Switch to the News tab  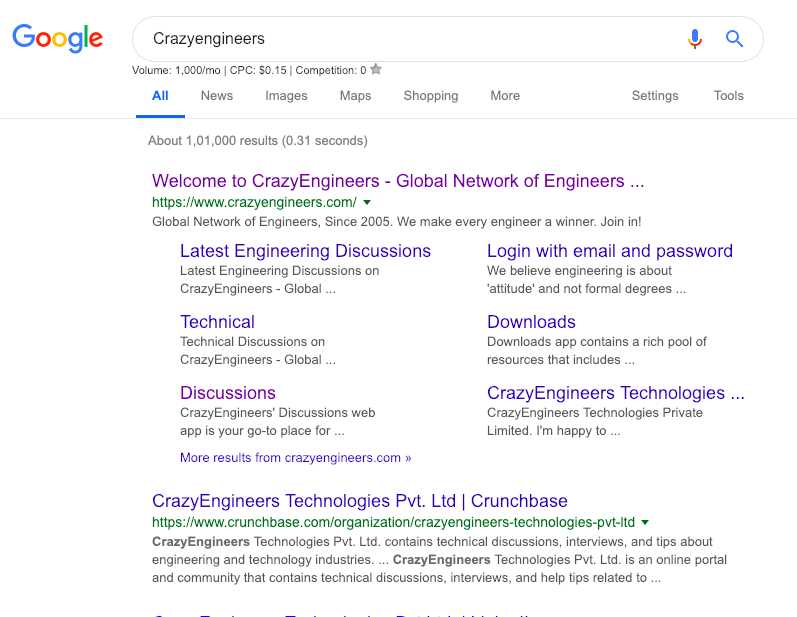coord(217,96)
